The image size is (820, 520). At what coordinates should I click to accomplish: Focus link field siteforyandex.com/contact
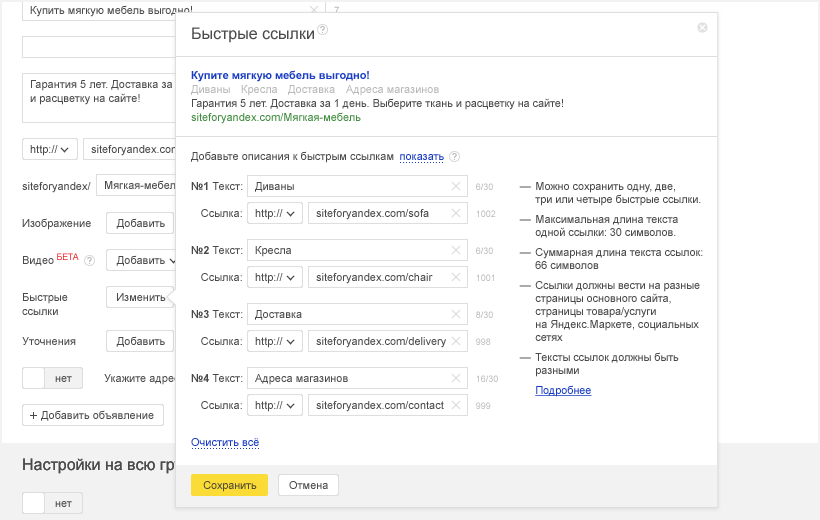coord(388,405)
